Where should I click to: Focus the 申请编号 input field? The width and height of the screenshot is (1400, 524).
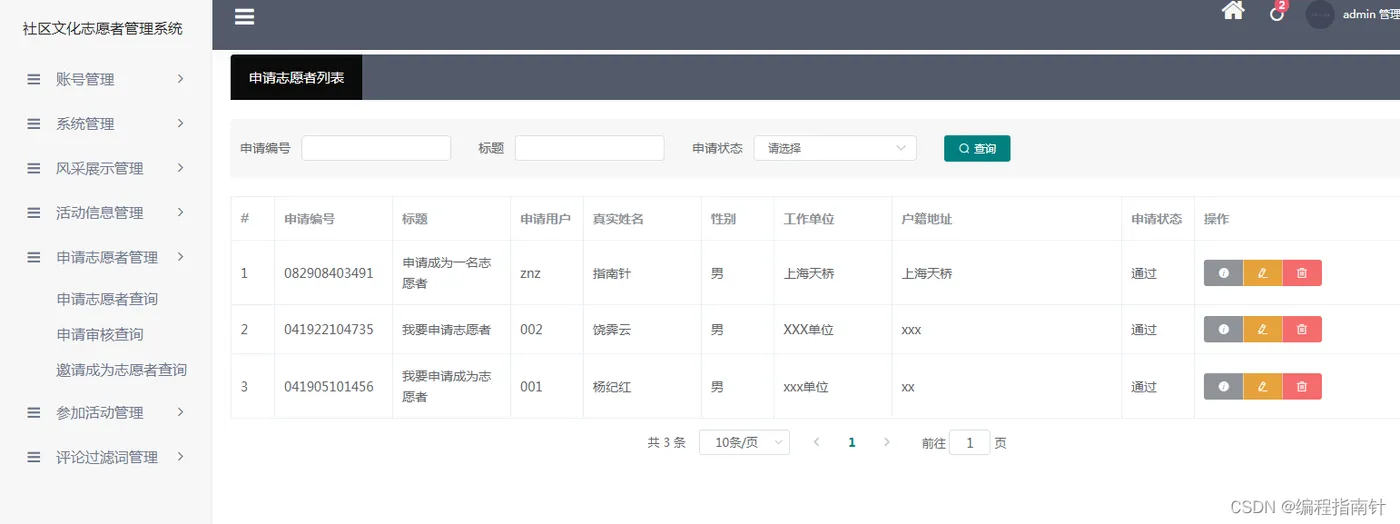[376, 148]
